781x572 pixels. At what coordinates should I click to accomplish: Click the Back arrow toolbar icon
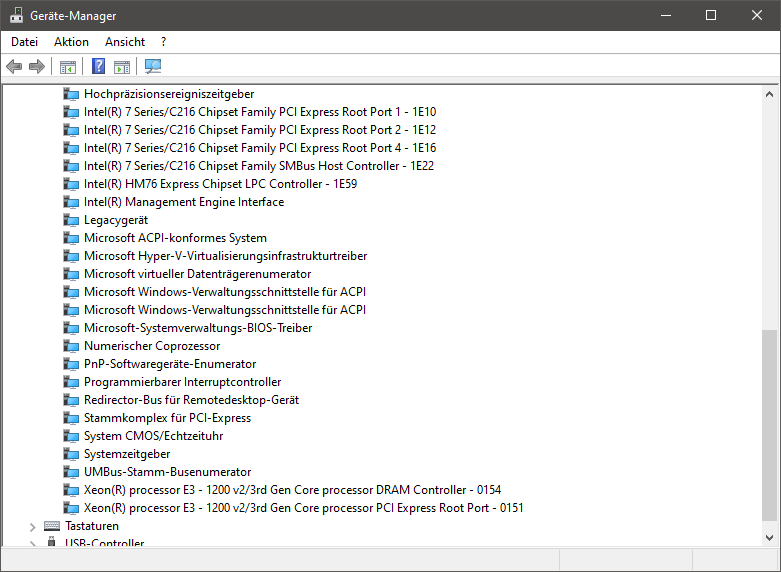14,66
